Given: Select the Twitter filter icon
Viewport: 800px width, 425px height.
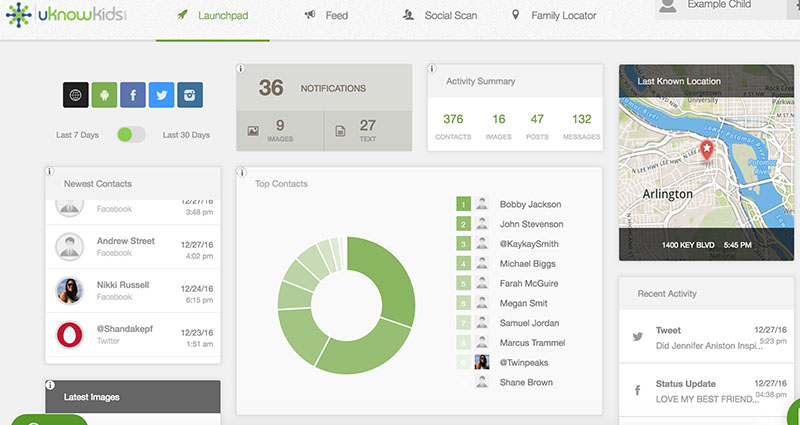Looking at the screenshot, I should [x=161, y=95].
